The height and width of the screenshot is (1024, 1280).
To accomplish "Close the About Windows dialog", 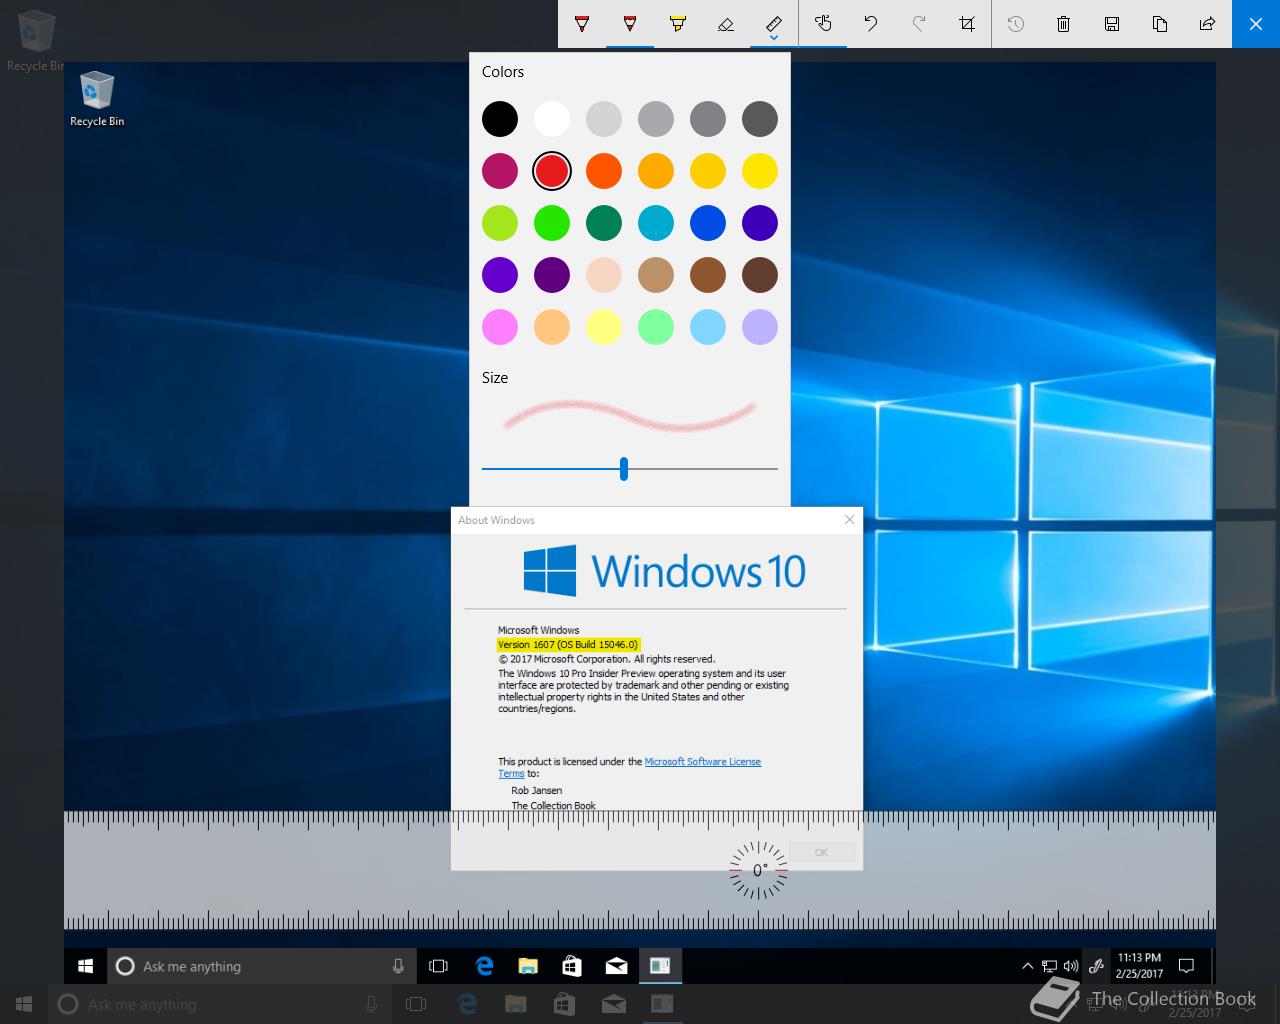I will pyautogui.click(x=849, y=519).
